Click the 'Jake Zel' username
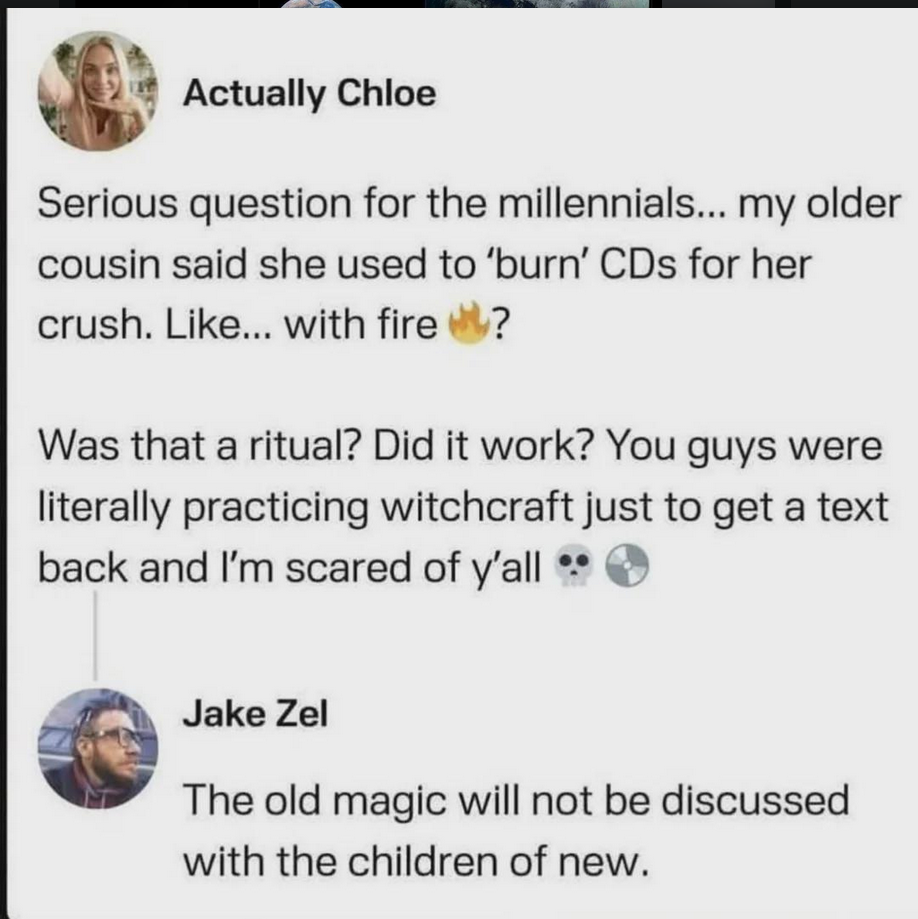Viewport: 918px width, 919px height. pos(255,715)
